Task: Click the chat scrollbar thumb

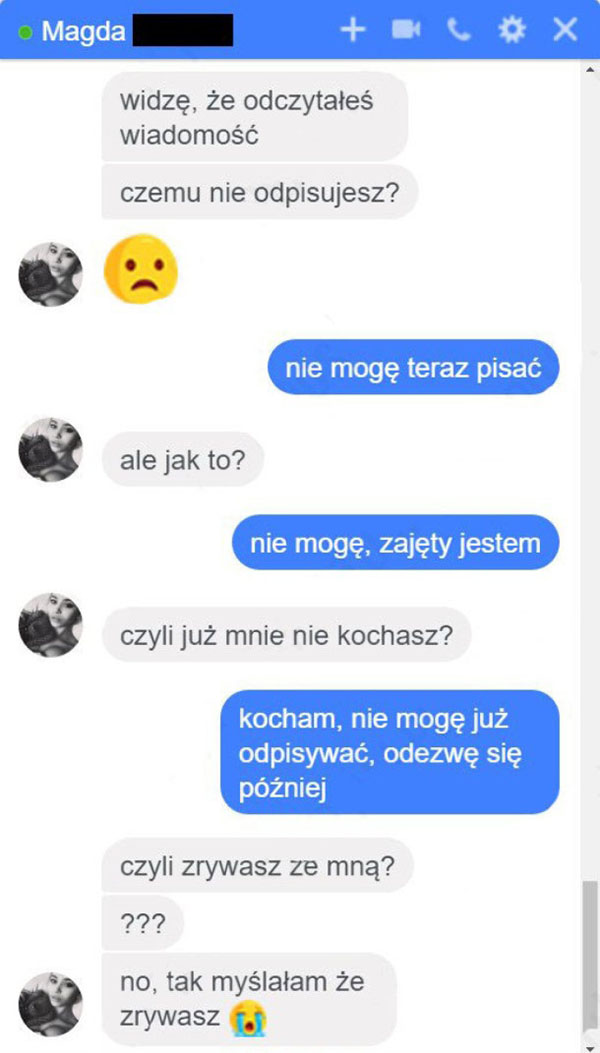Action: pos(591,955)
